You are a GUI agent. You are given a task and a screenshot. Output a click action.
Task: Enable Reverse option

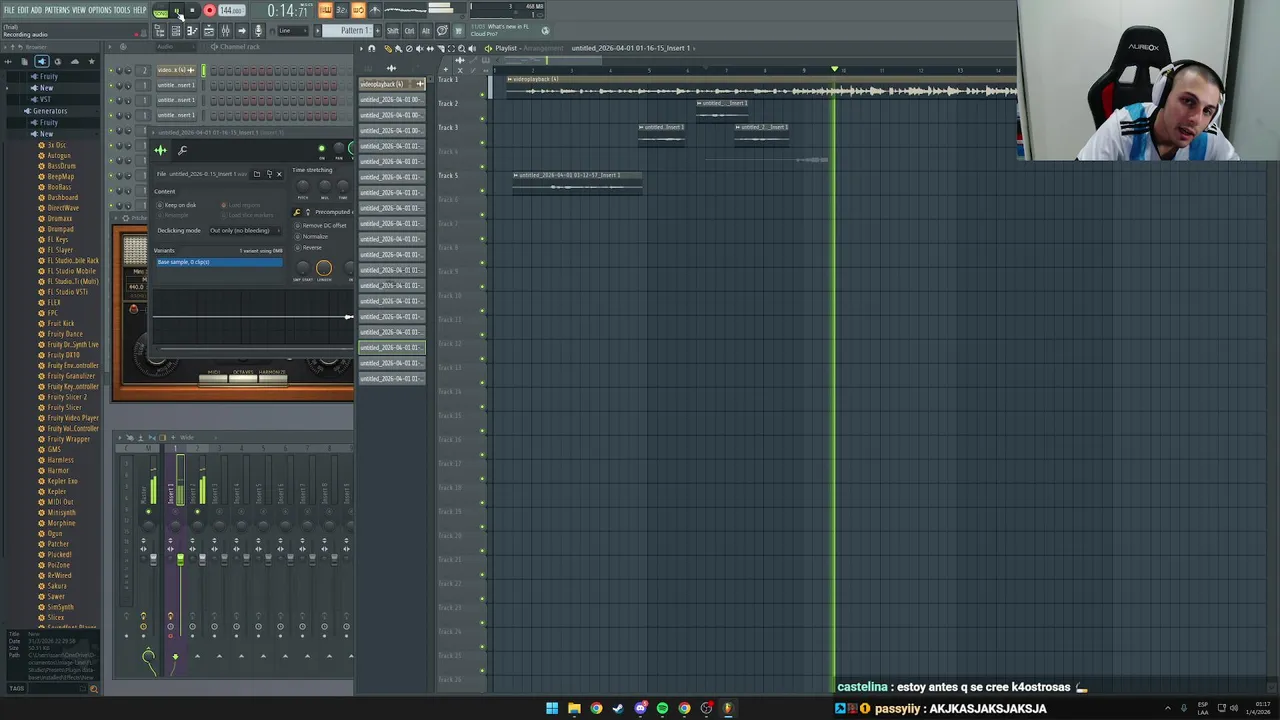point(309,247)
